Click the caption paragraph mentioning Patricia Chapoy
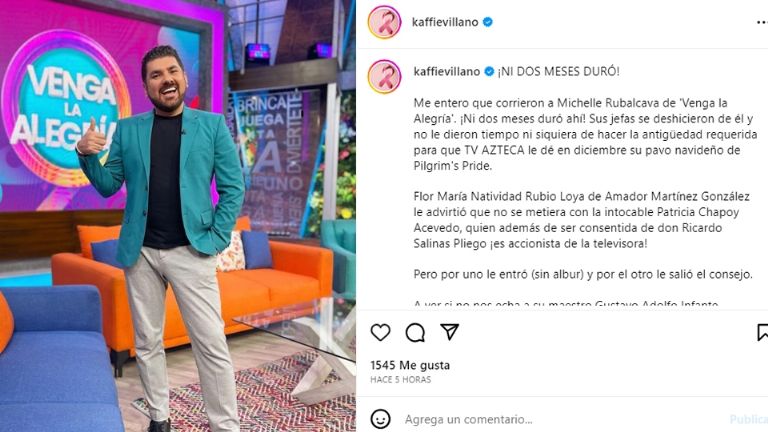 [581, 220]
